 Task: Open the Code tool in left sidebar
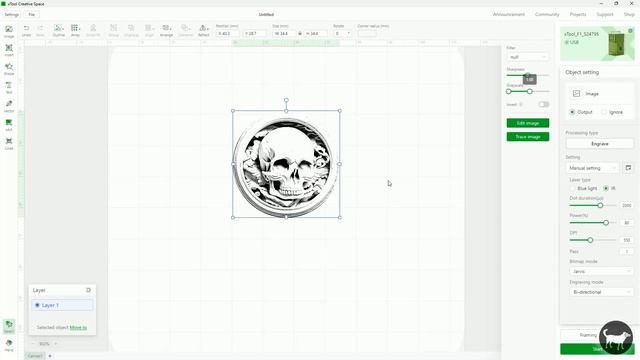[9, 143]
